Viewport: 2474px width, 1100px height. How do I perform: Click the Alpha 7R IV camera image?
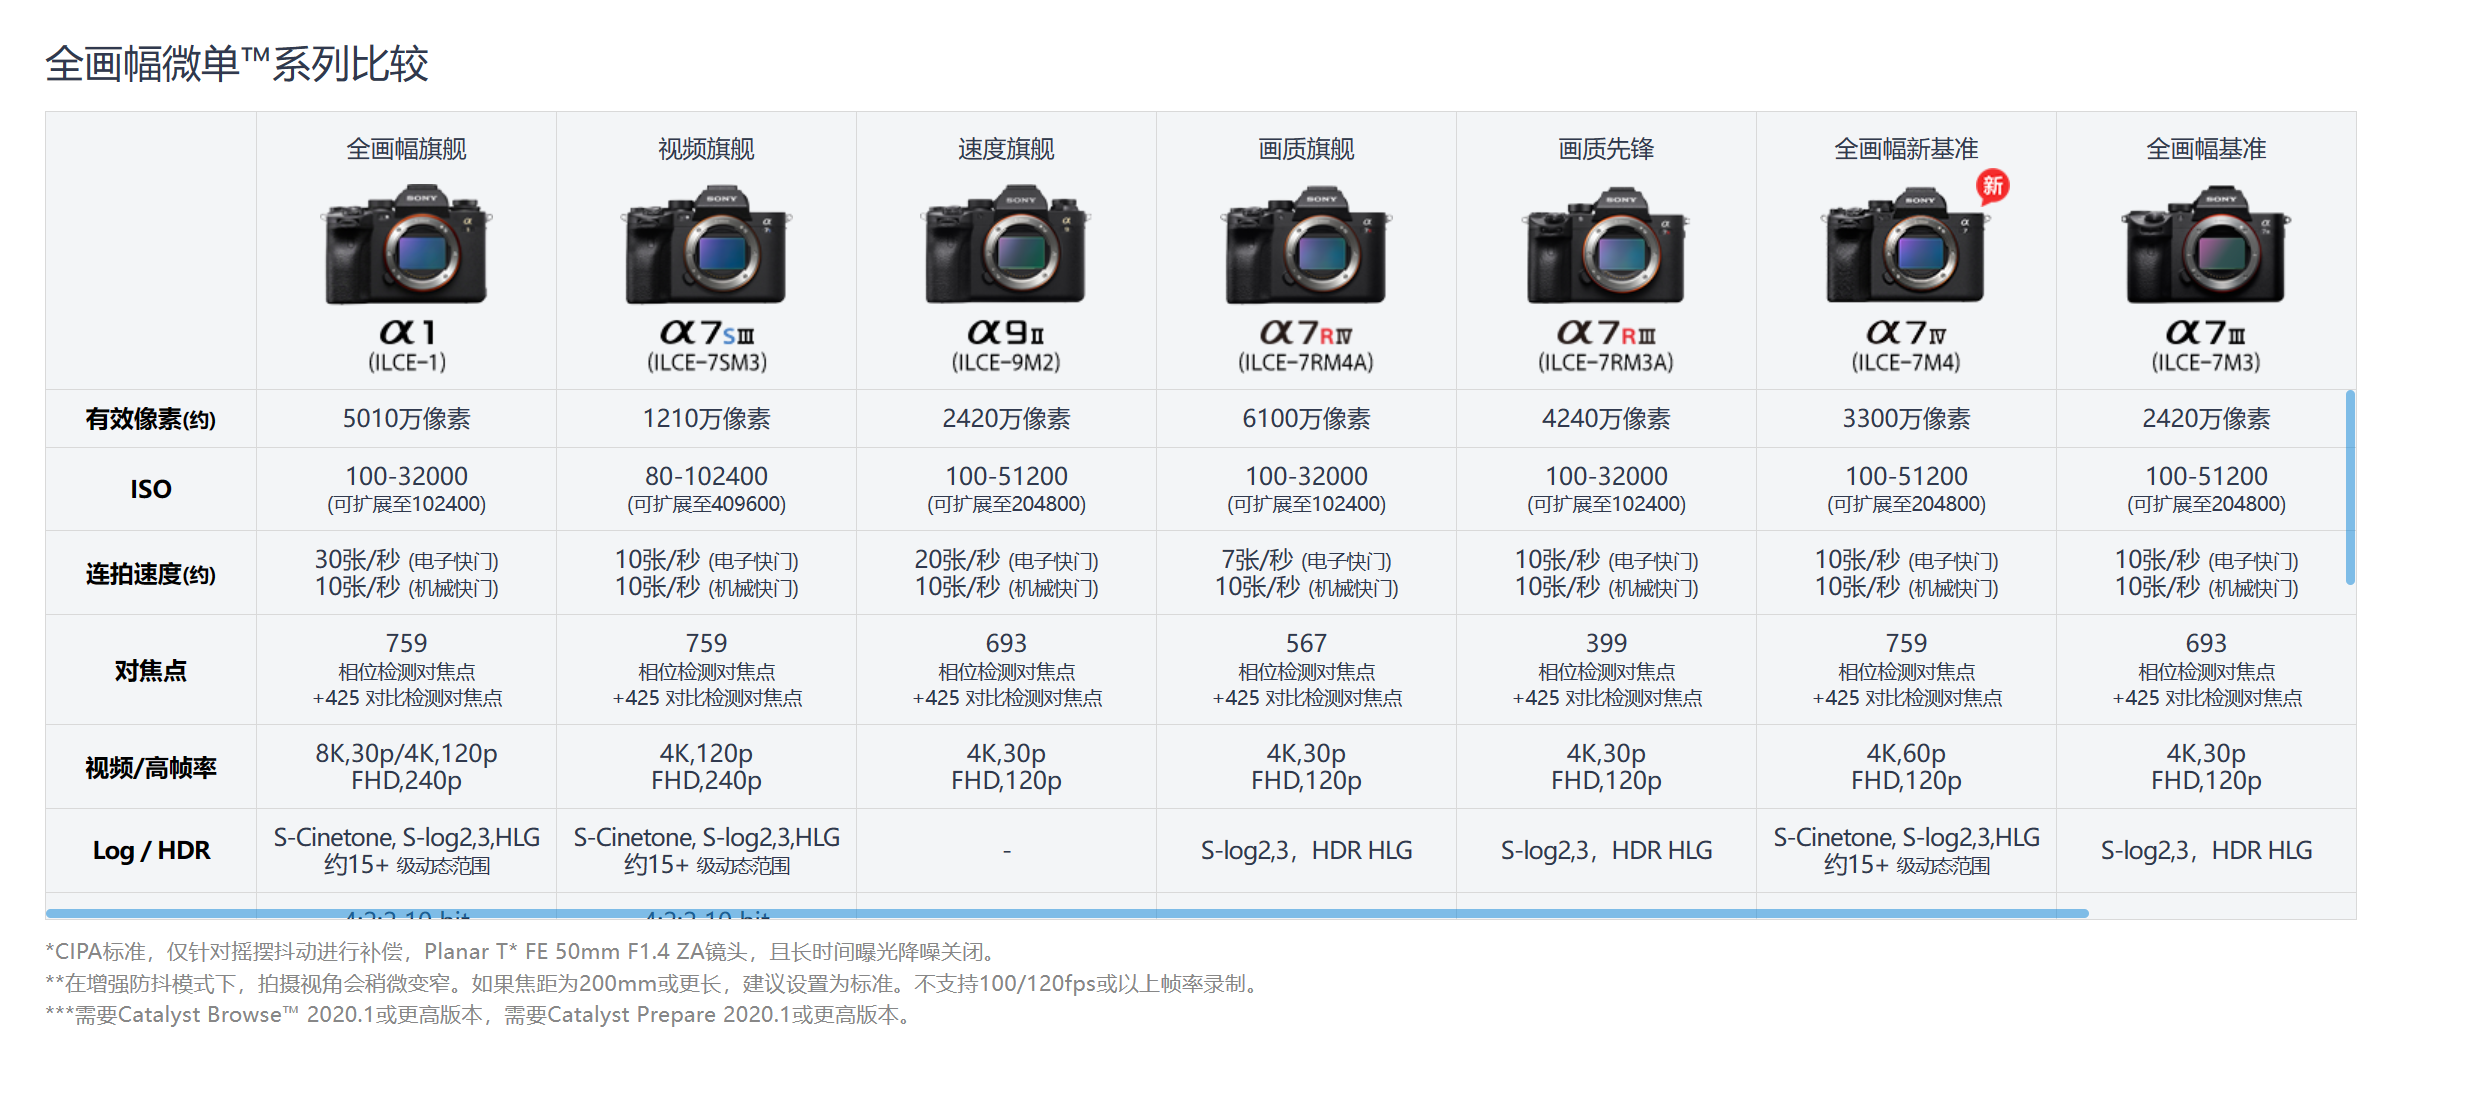[1306, 244]
